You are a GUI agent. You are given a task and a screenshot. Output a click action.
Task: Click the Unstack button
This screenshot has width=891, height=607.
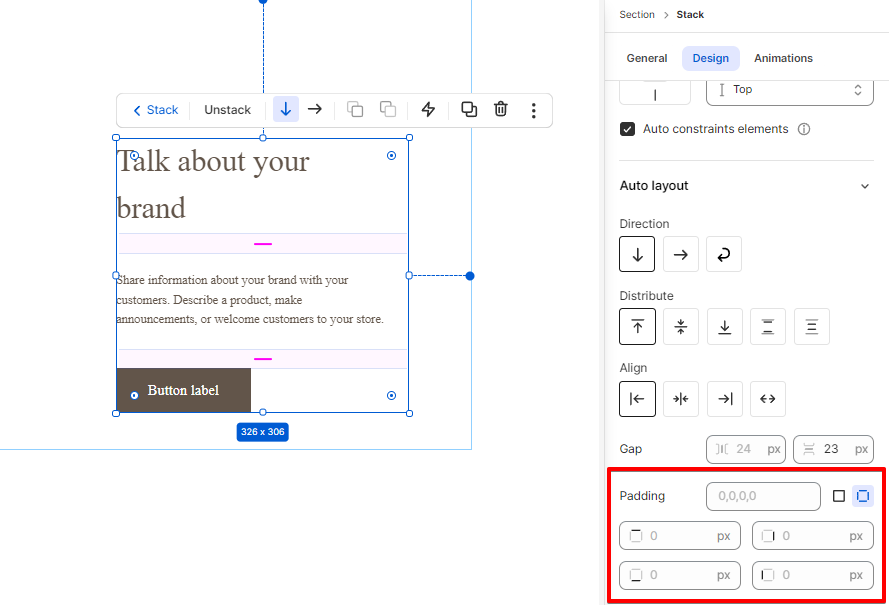coord(227,110)
